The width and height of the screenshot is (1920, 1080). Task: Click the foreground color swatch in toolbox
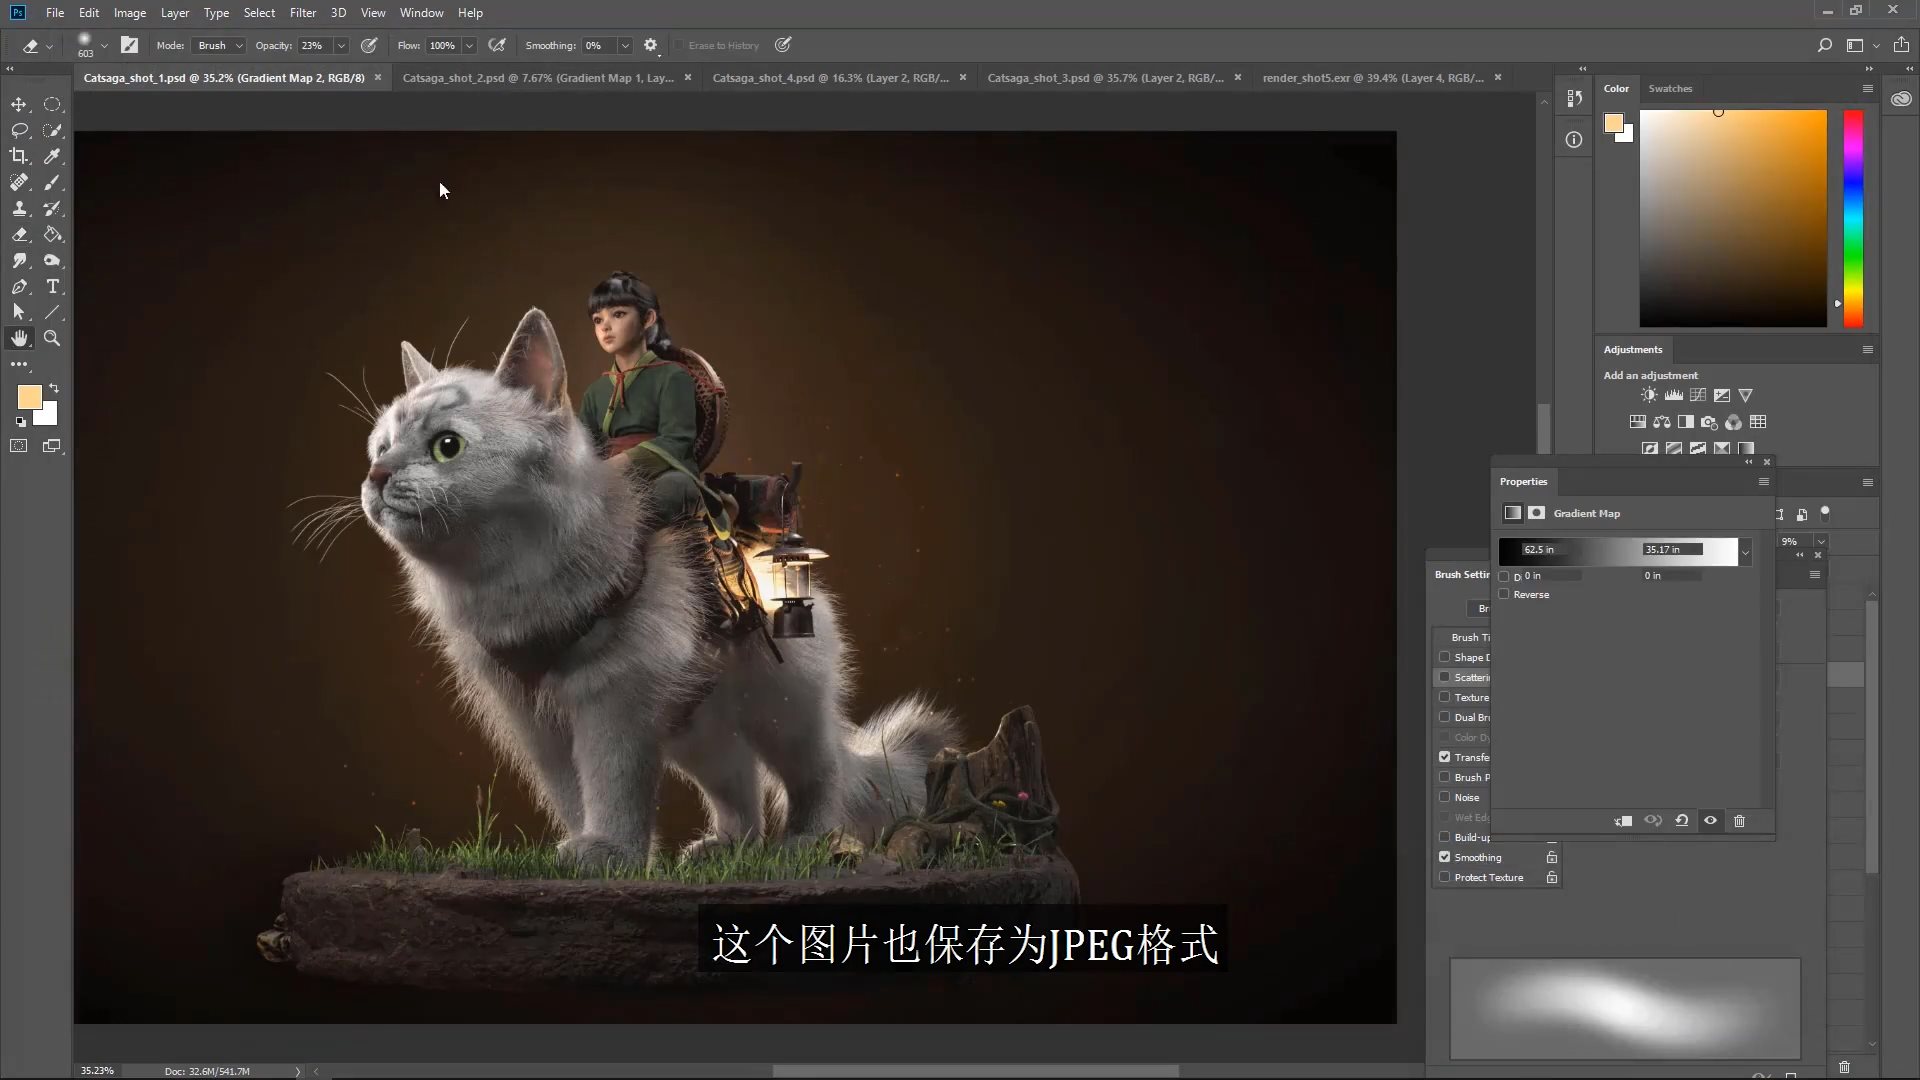(29, 397)
